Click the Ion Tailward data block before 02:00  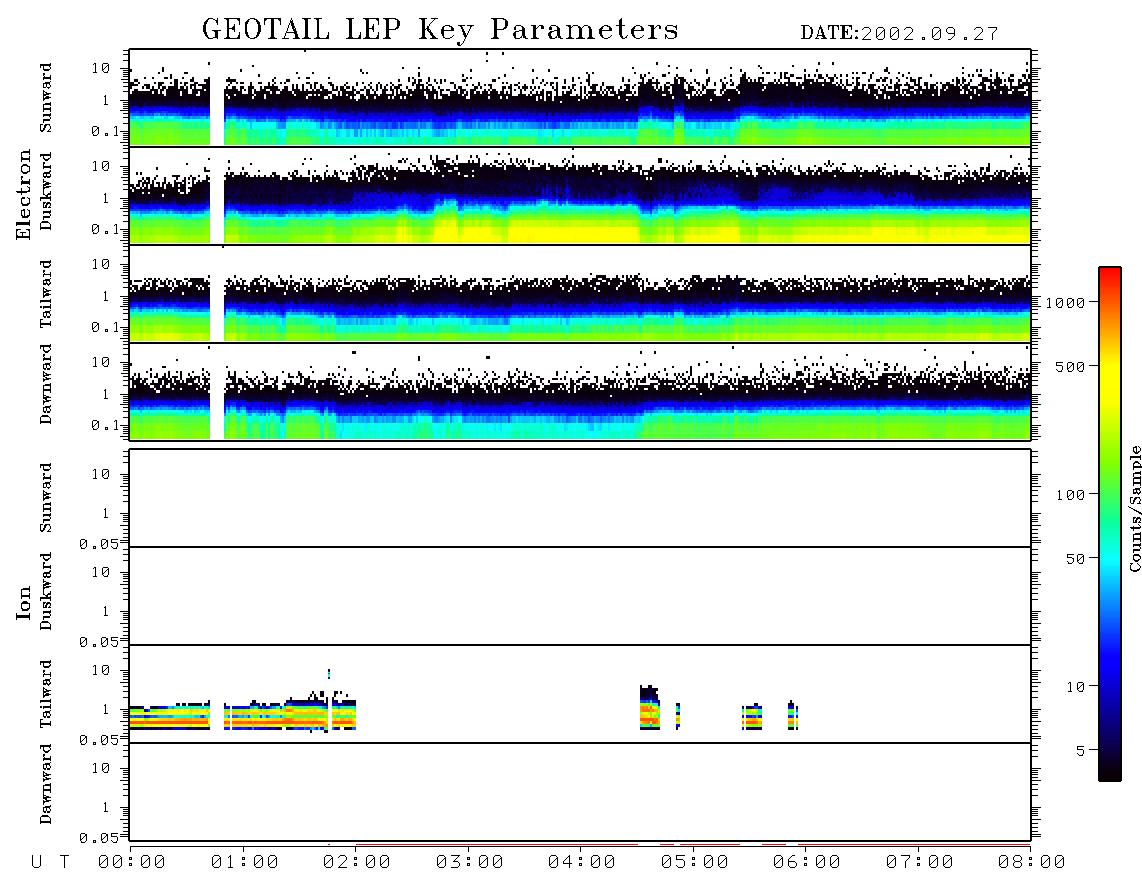tap(243, 715)
